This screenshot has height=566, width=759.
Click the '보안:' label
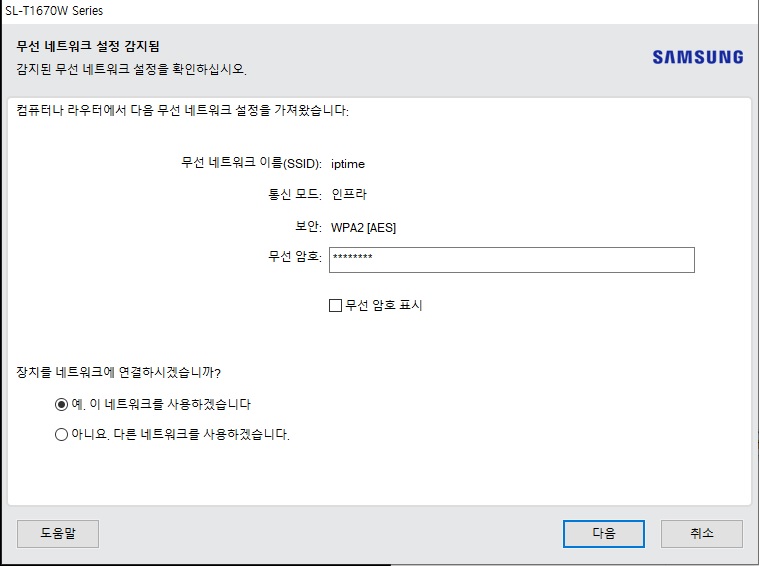pos(308,226)
